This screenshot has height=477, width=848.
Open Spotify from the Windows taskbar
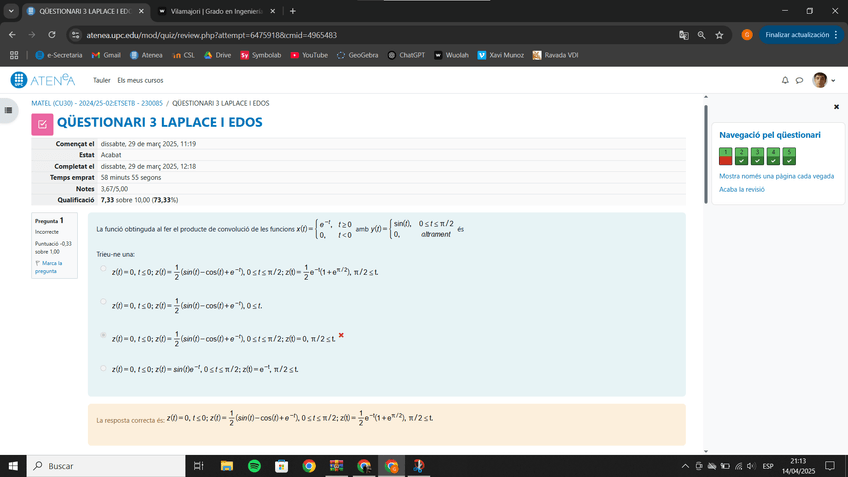coord(254,466)
